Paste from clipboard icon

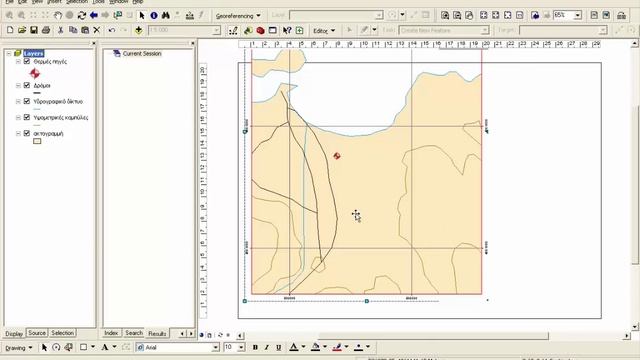coord(85,30)
